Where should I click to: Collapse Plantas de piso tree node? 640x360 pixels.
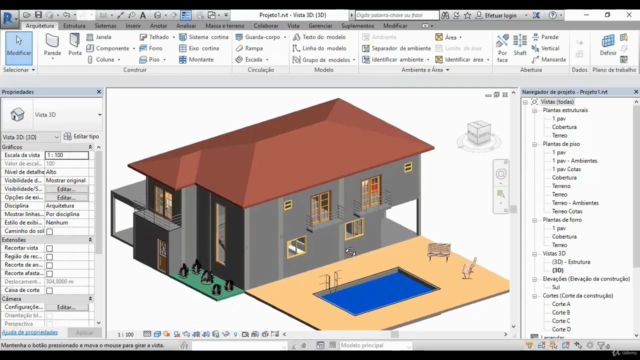point(535,144)
